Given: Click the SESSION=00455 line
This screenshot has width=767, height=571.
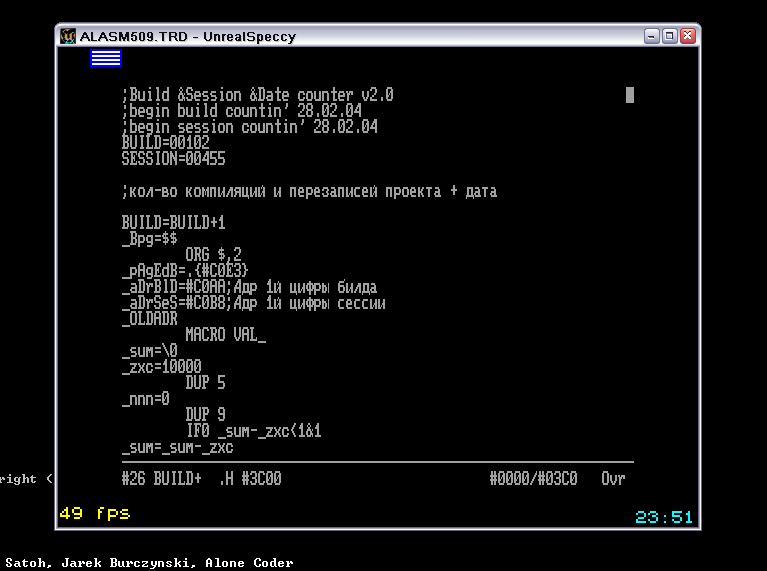Looking at the screenshot, I should [x=173, y=159].
